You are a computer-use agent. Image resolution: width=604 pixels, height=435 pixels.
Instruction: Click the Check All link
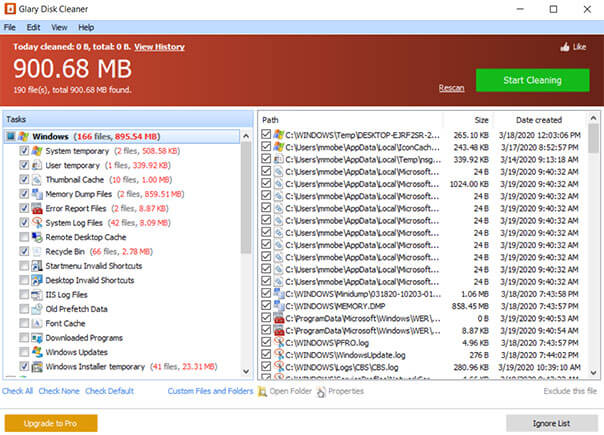pyautogui.click(x=18, y=391)
